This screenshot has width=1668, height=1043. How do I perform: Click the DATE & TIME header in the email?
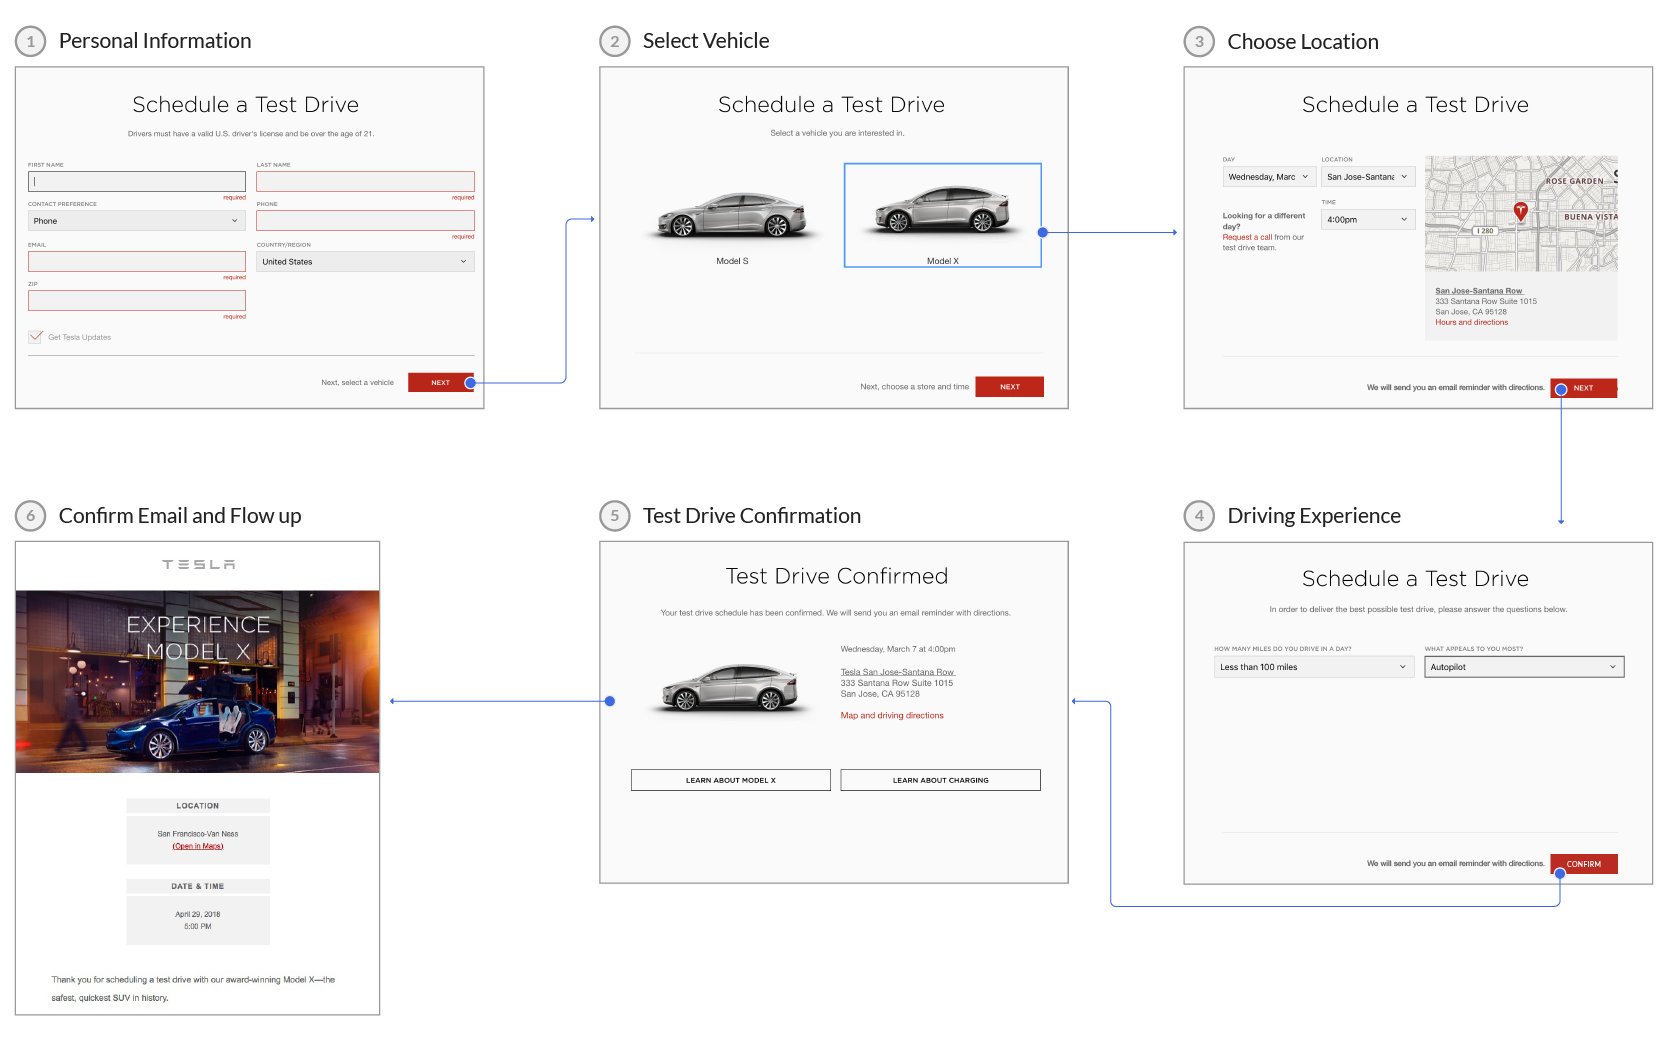[198, 887]
